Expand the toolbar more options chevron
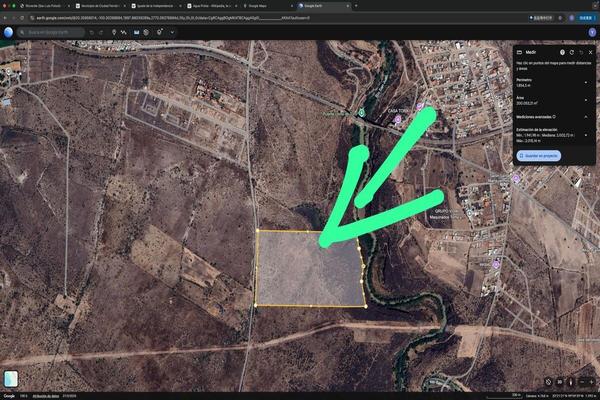The image size is (600, 400). (x=172, y=33)
